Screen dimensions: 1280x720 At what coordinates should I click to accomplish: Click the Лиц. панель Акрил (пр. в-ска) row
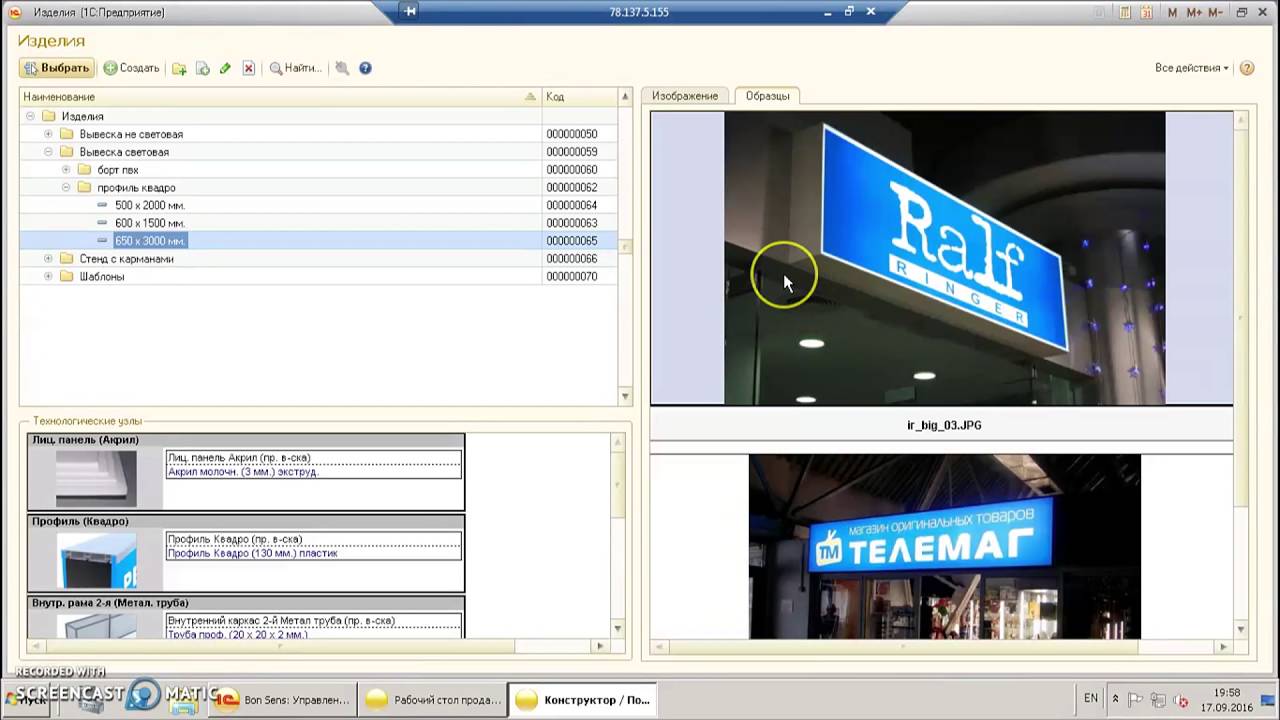pyautogui.click(x=314, y=458)
